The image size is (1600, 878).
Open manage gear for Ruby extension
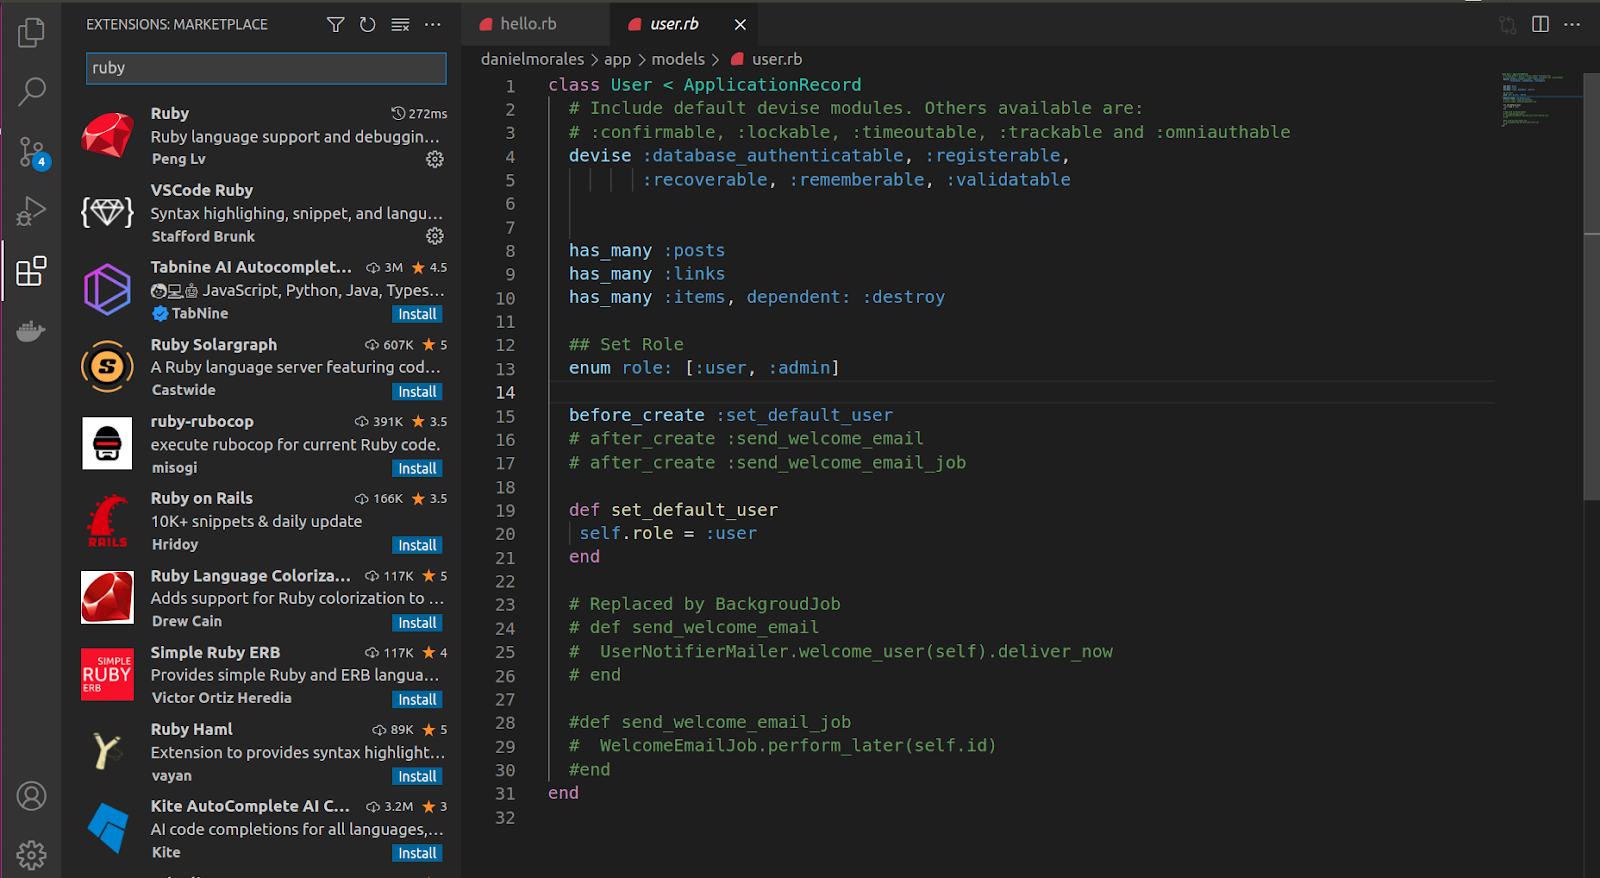435,159
